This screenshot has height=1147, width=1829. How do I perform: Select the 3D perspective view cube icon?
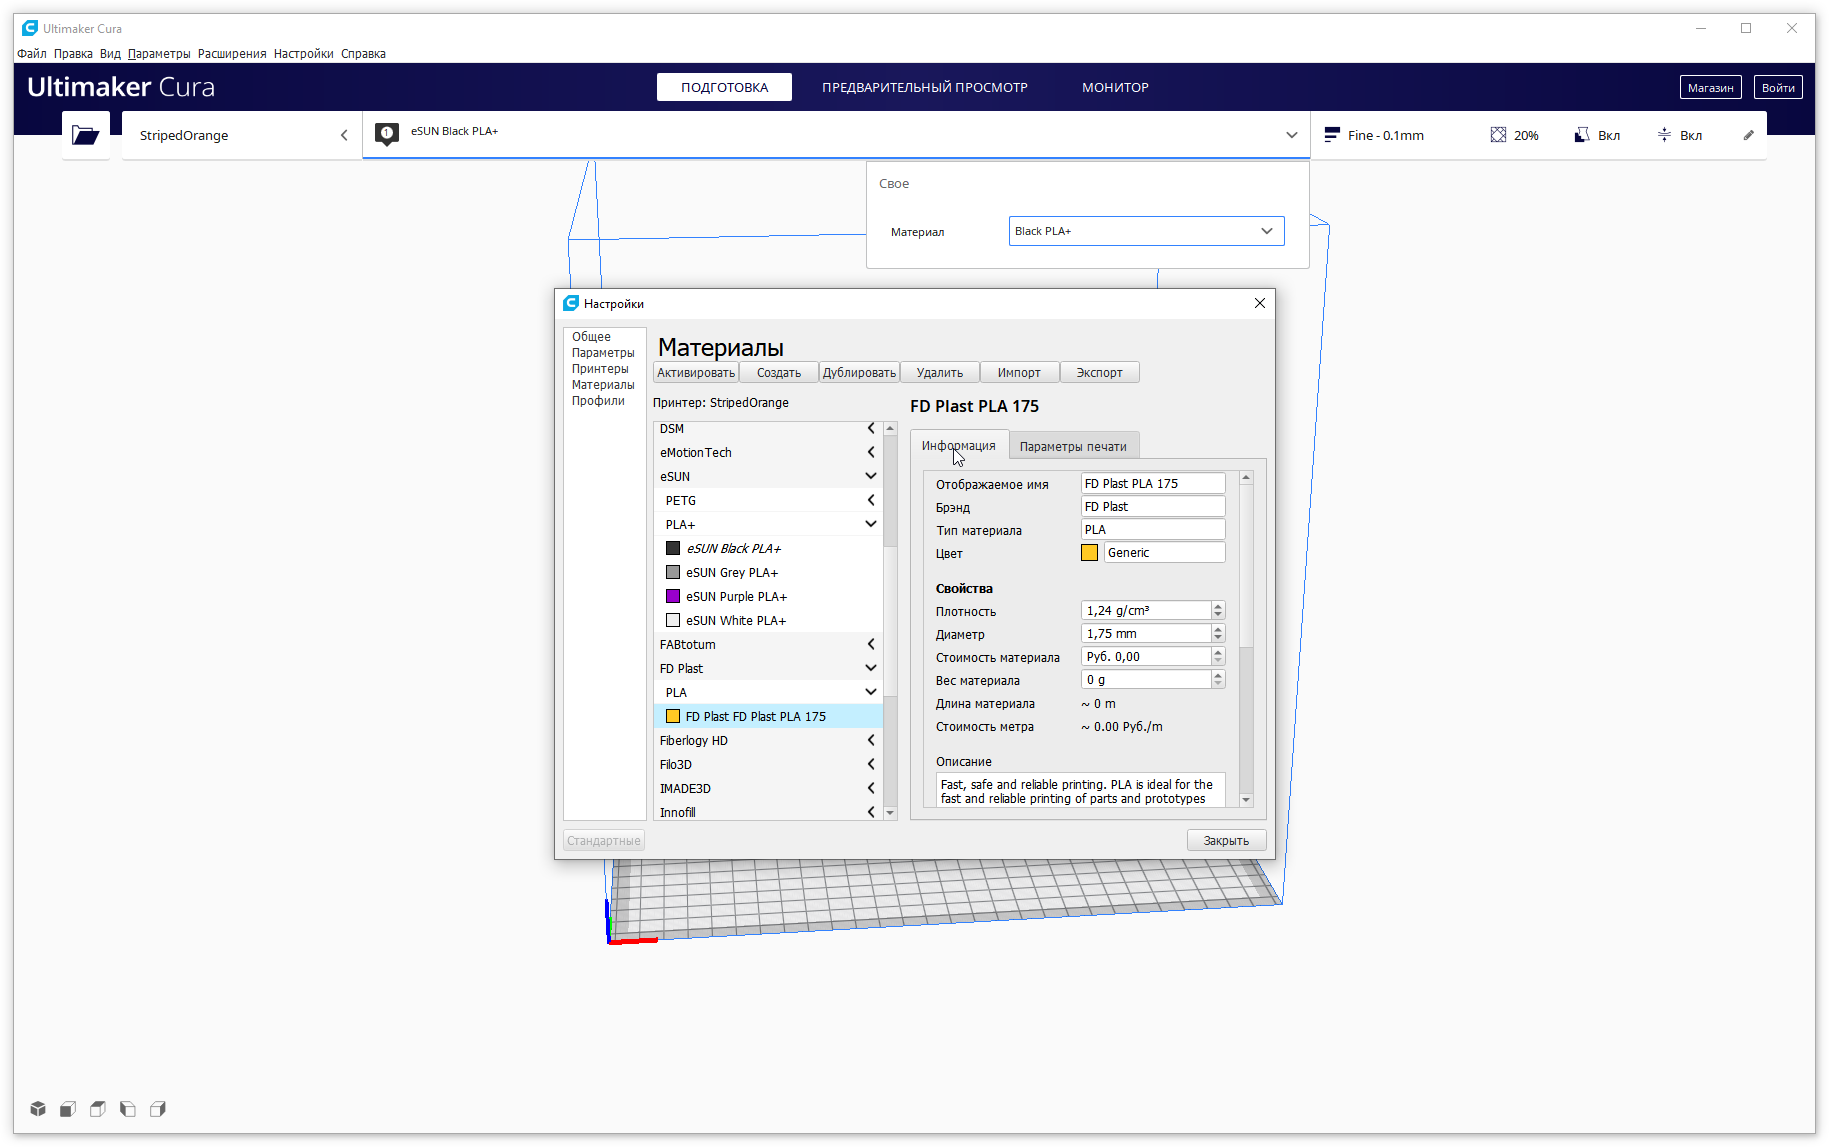(x=38, y=1108)
